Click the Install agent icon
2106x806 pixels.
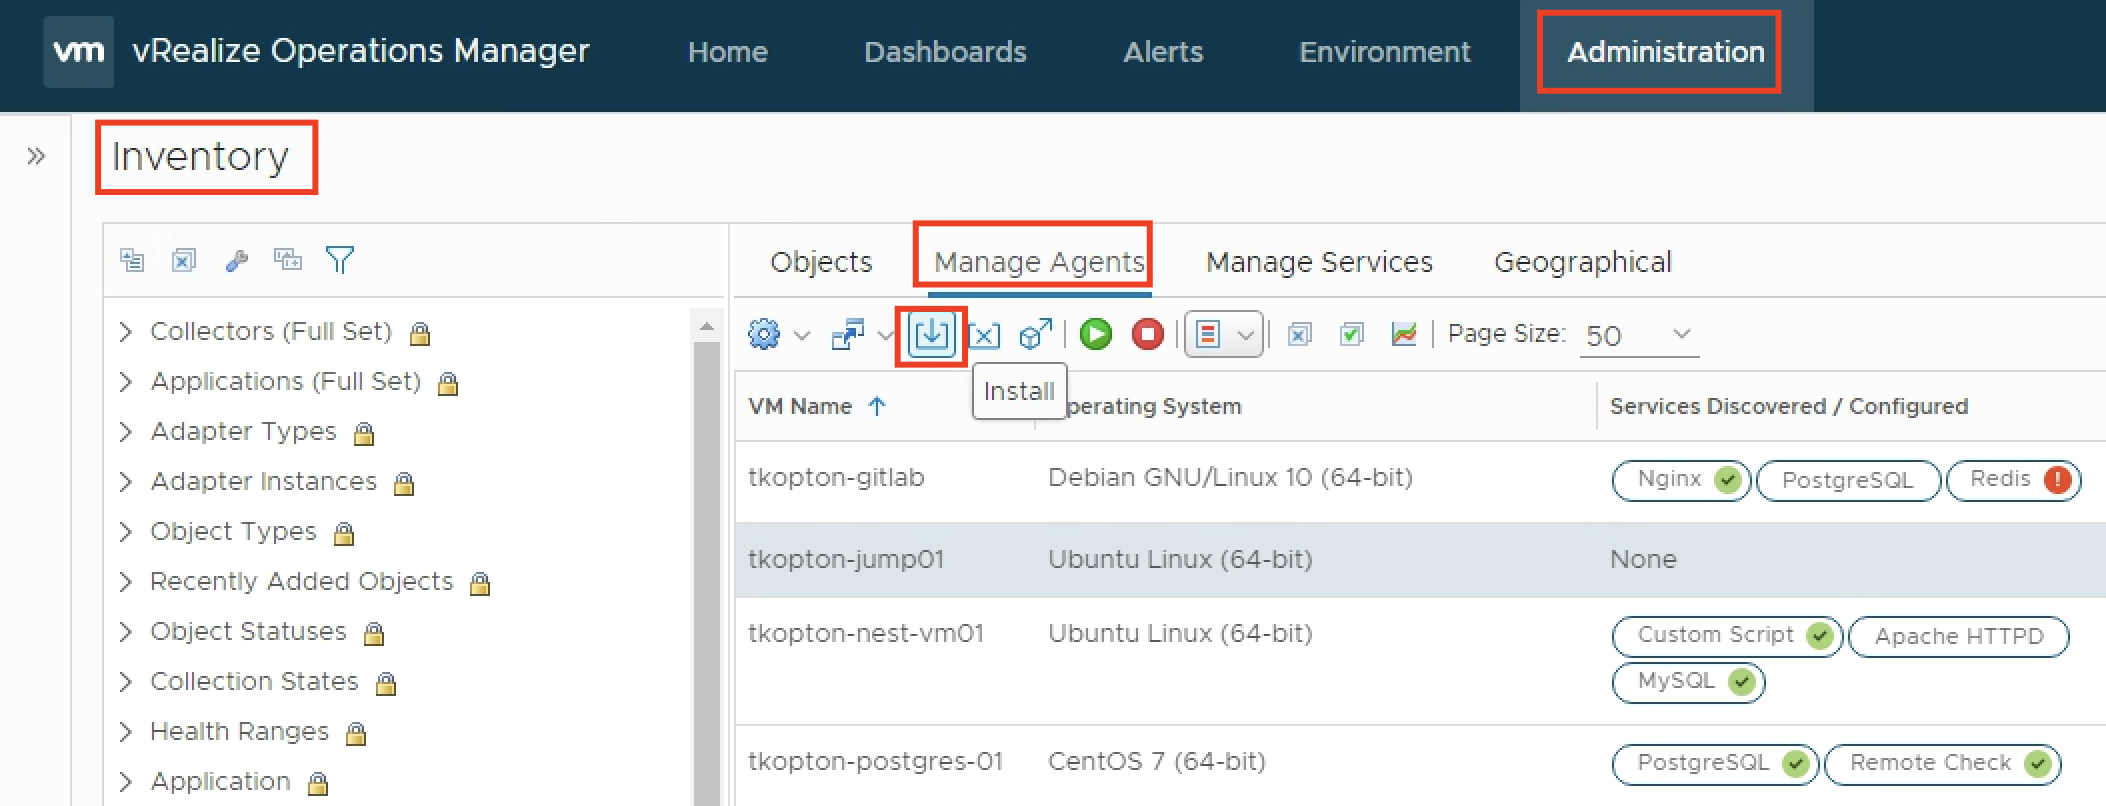coord(931,334)
